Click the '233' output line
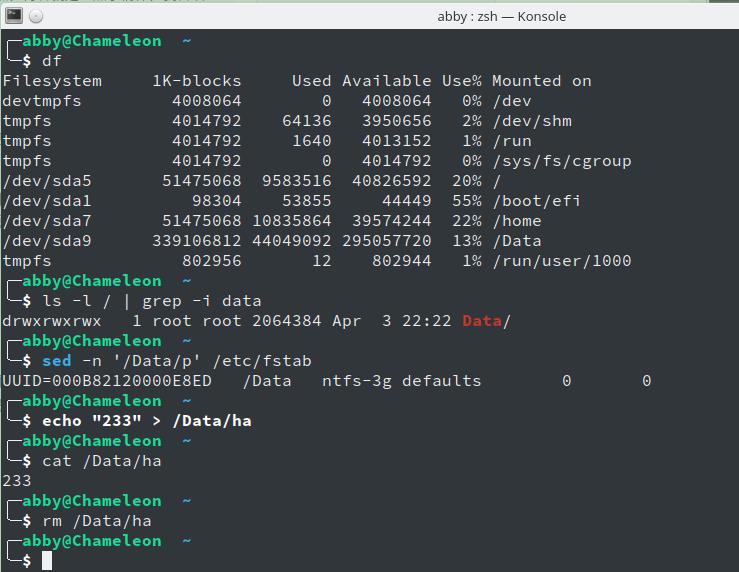This screenshot has height=572, width=739. (17, 481)
